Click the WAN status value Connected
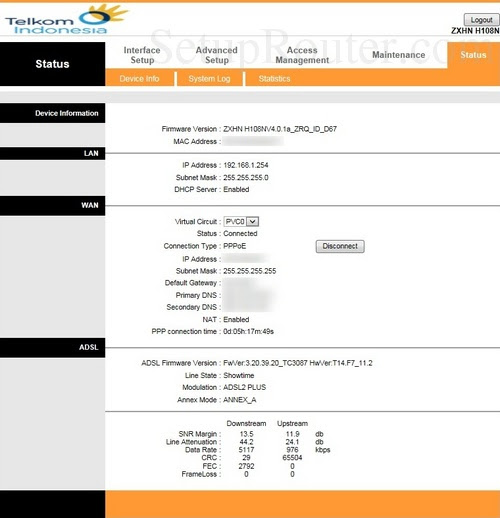500x518 pixels. [x=240, y=233]
